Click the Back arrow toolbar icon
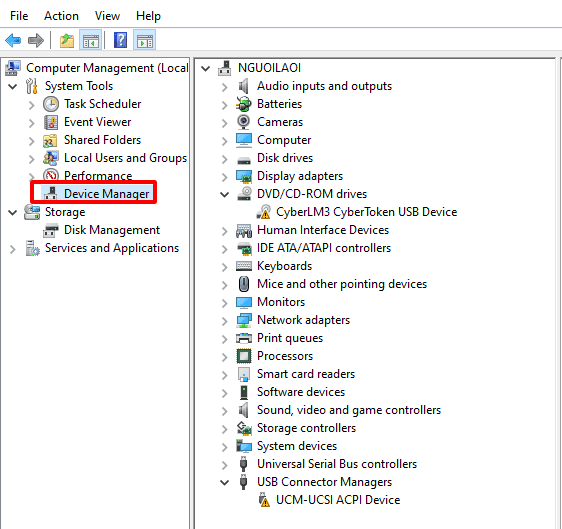 (13, 40)
